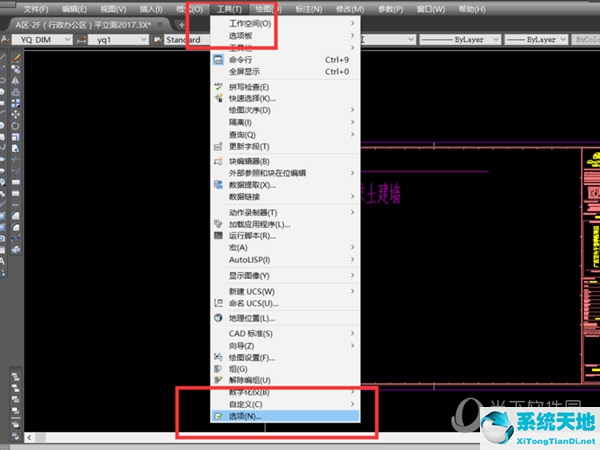600x450 pixels.
Task: Open the 修改(M) menu
Action: (x=350, y=9)
